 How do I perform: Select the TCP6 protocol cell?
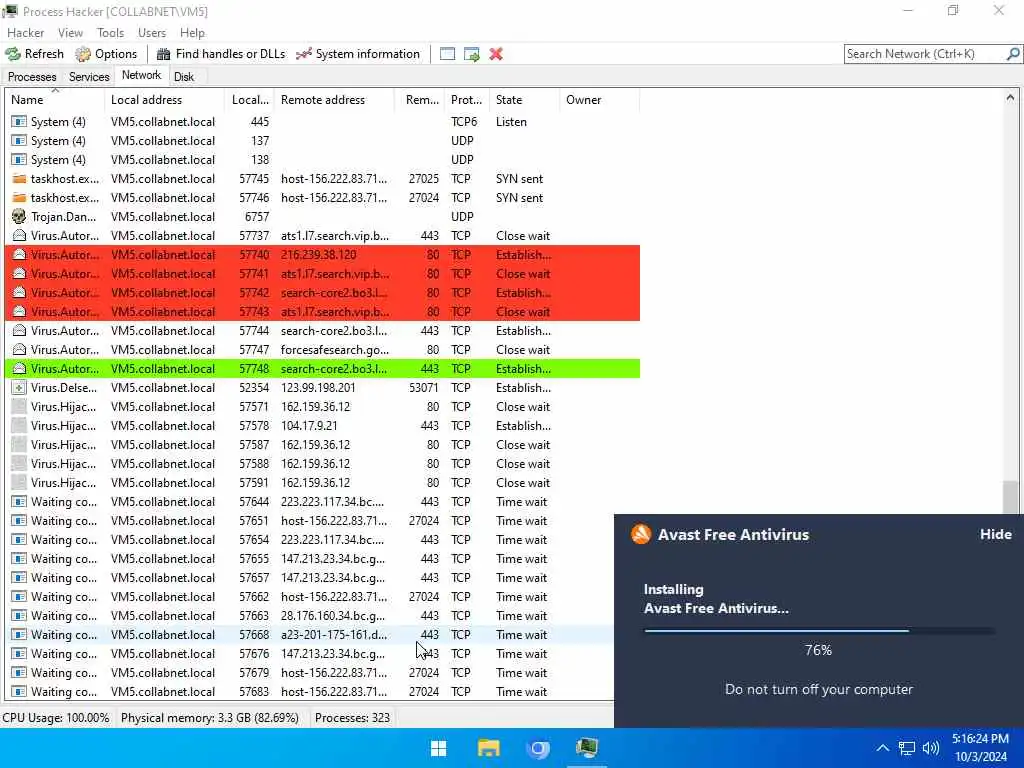[464, 122]
